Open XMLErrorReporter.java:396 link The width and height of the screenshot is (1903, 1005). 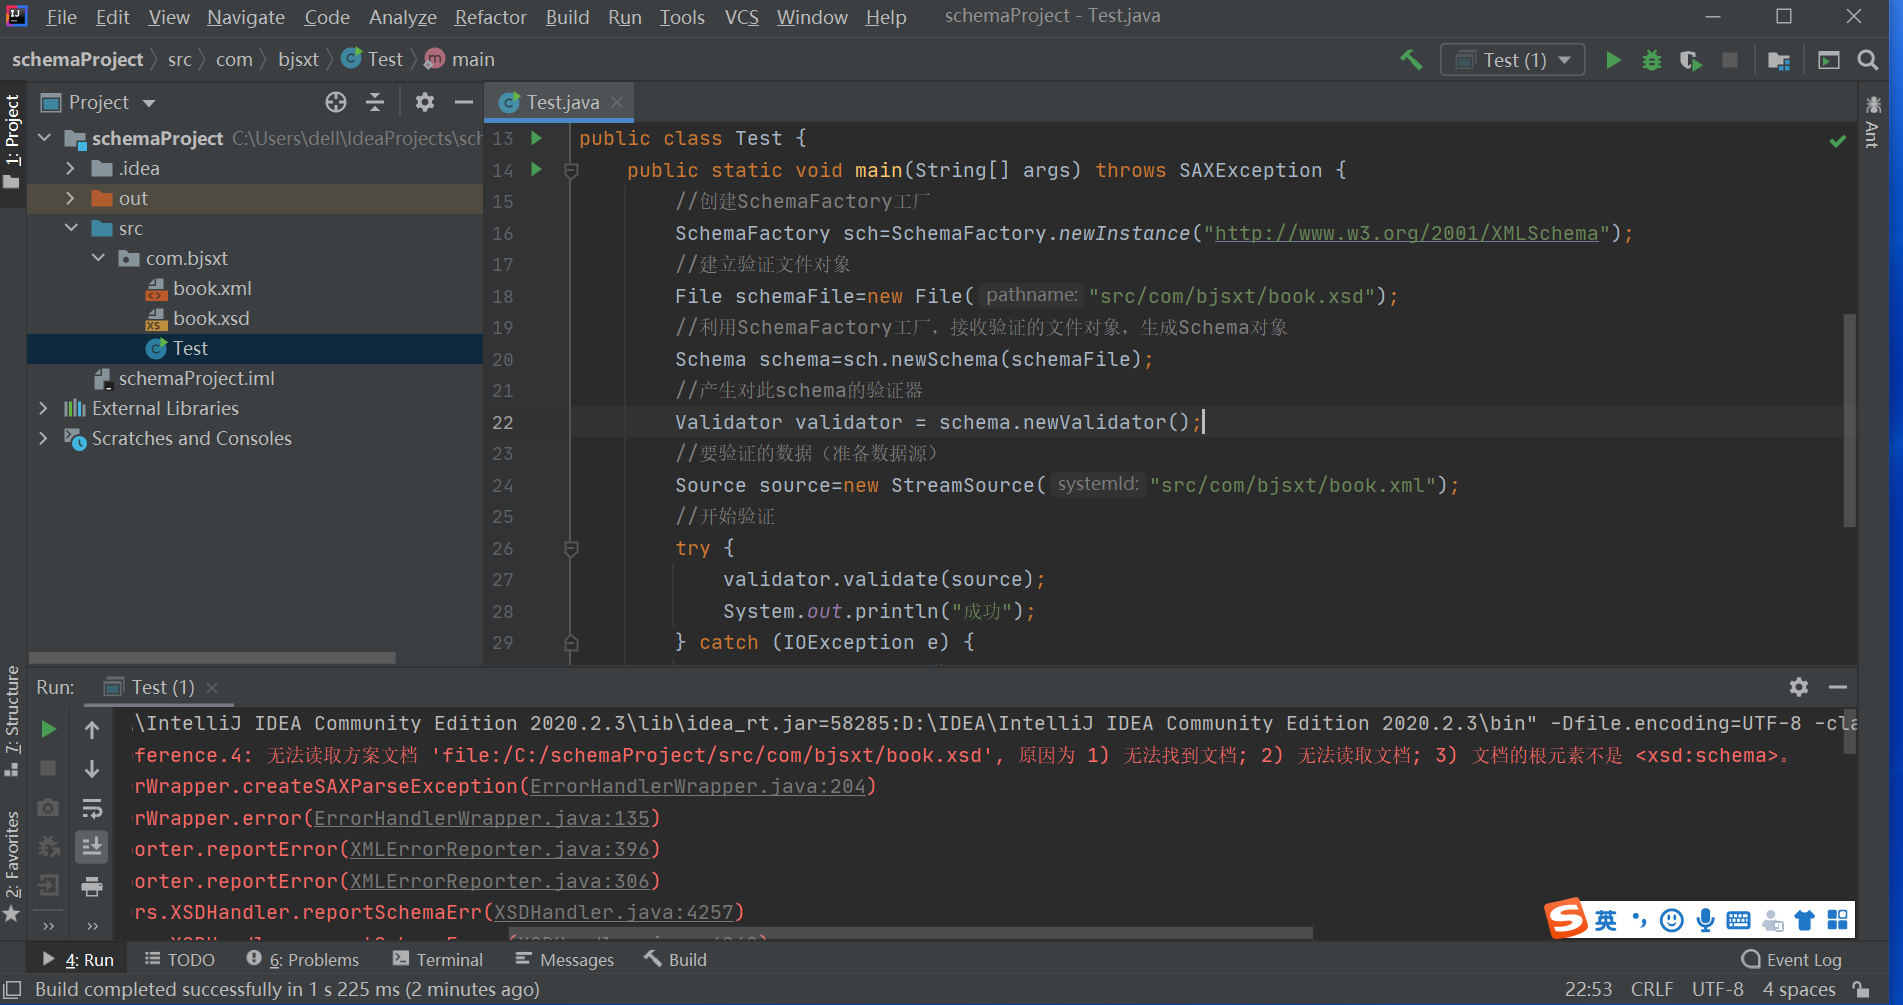tap(500, 849)
